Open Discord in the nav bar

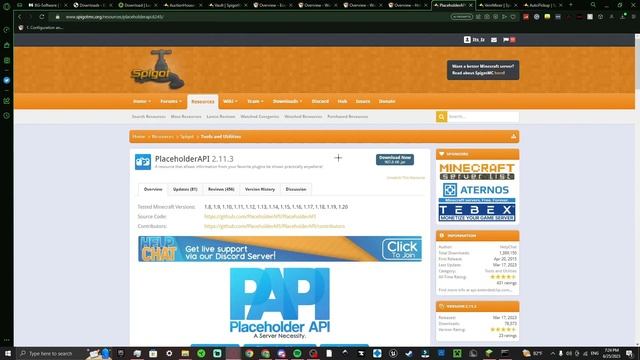point(320,101)
